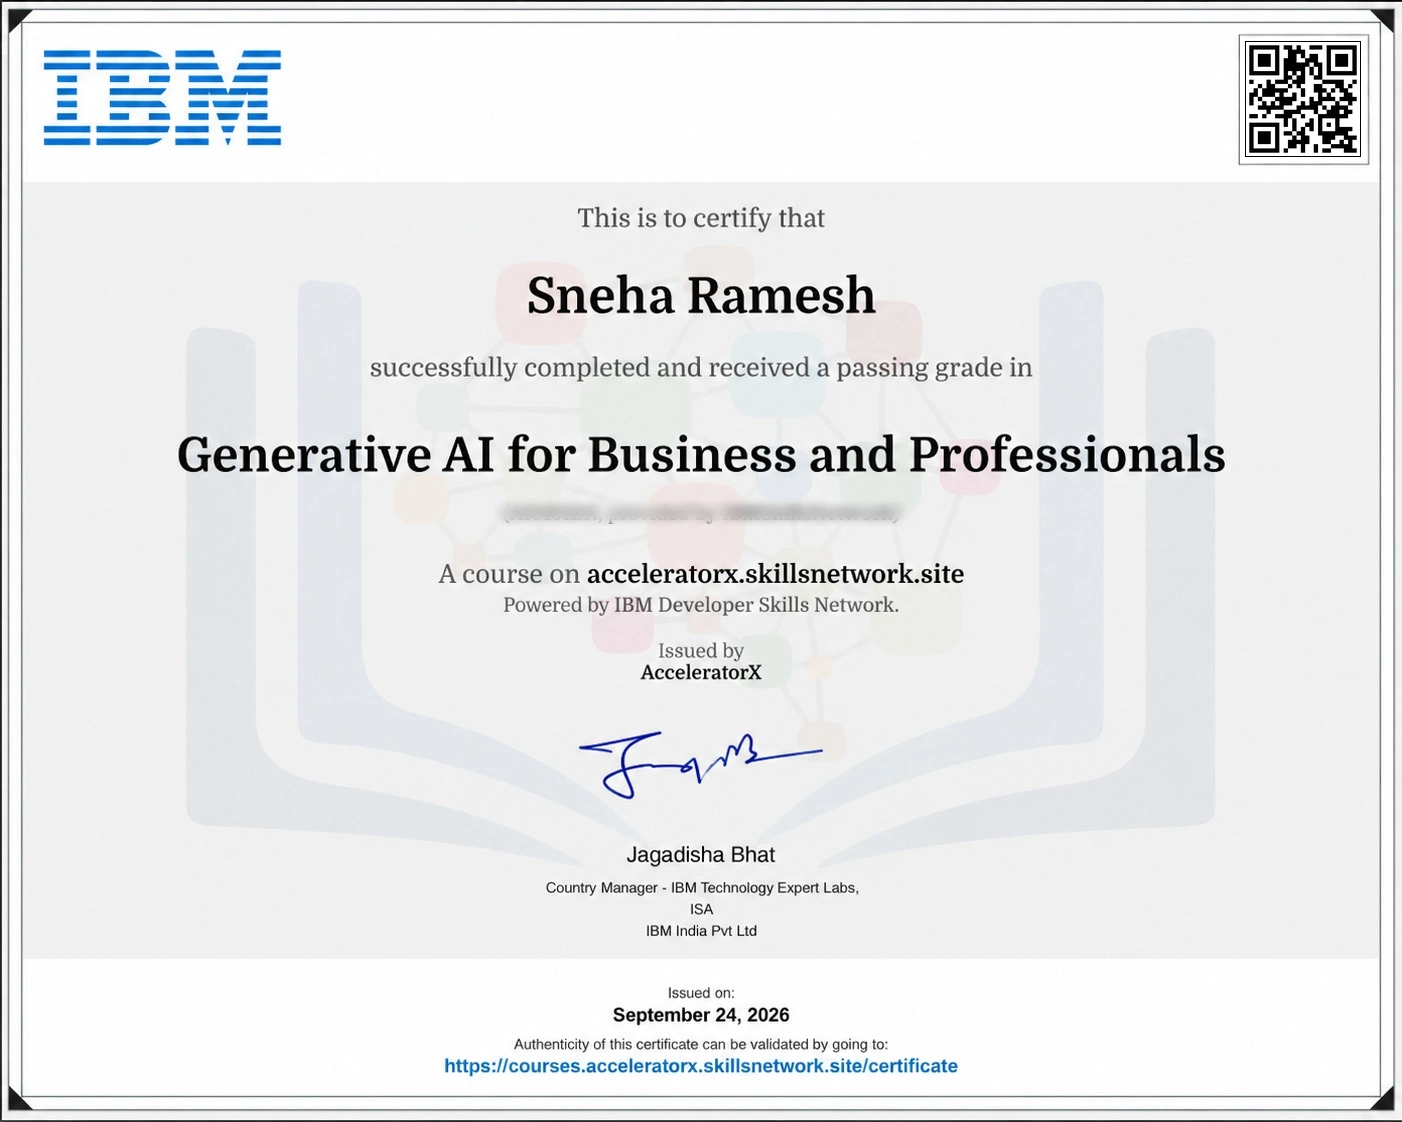This screenshot has height=1122, width=1402.
Task: Click the AcceleratorX issuer name
Action: coord(701,672)
